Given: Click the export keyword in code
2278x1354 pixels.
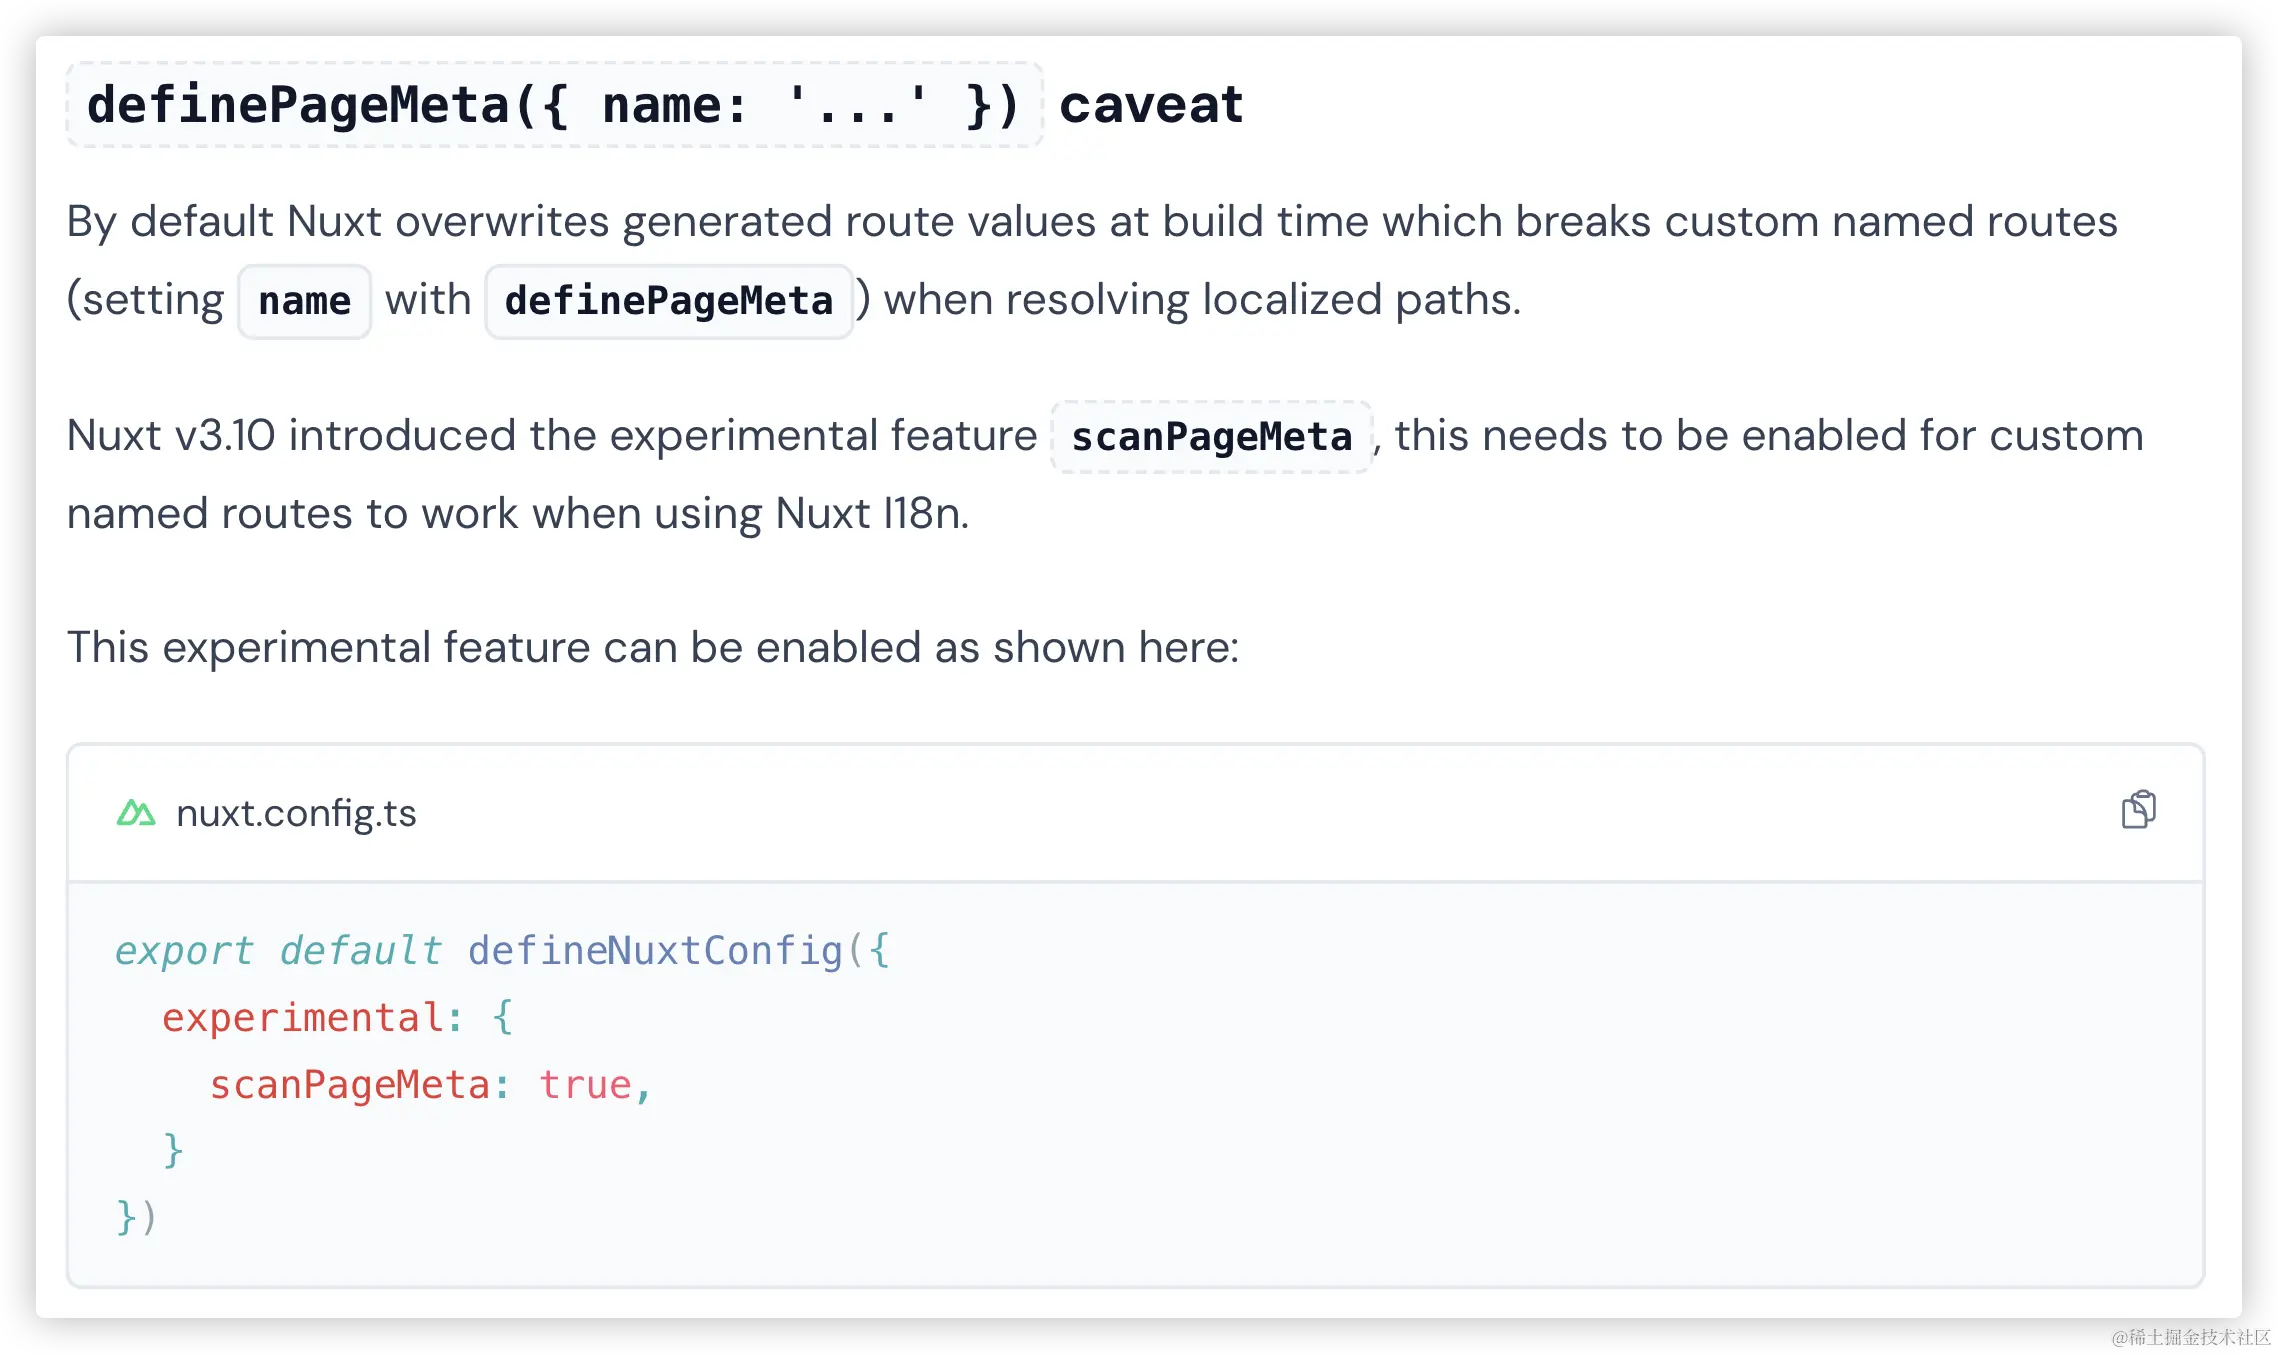Looking at the screenshot, I should [185, 950].
